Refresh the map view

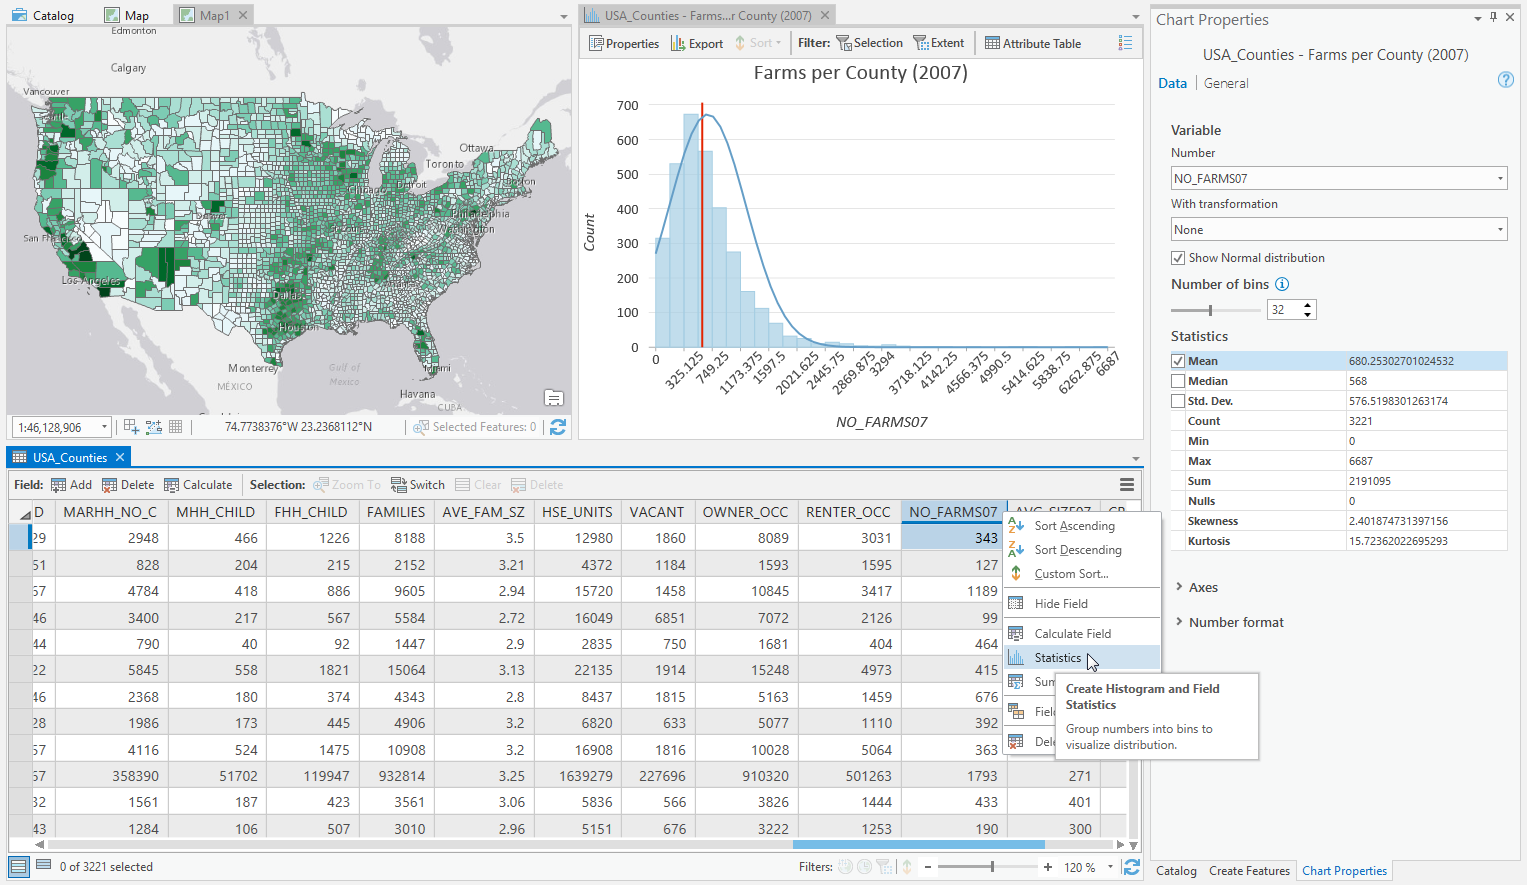[x=558, y=427]
